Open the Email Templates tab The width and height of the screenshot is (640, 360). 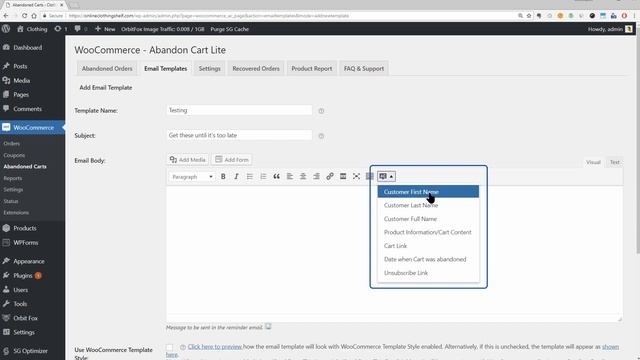coord(165,69)
